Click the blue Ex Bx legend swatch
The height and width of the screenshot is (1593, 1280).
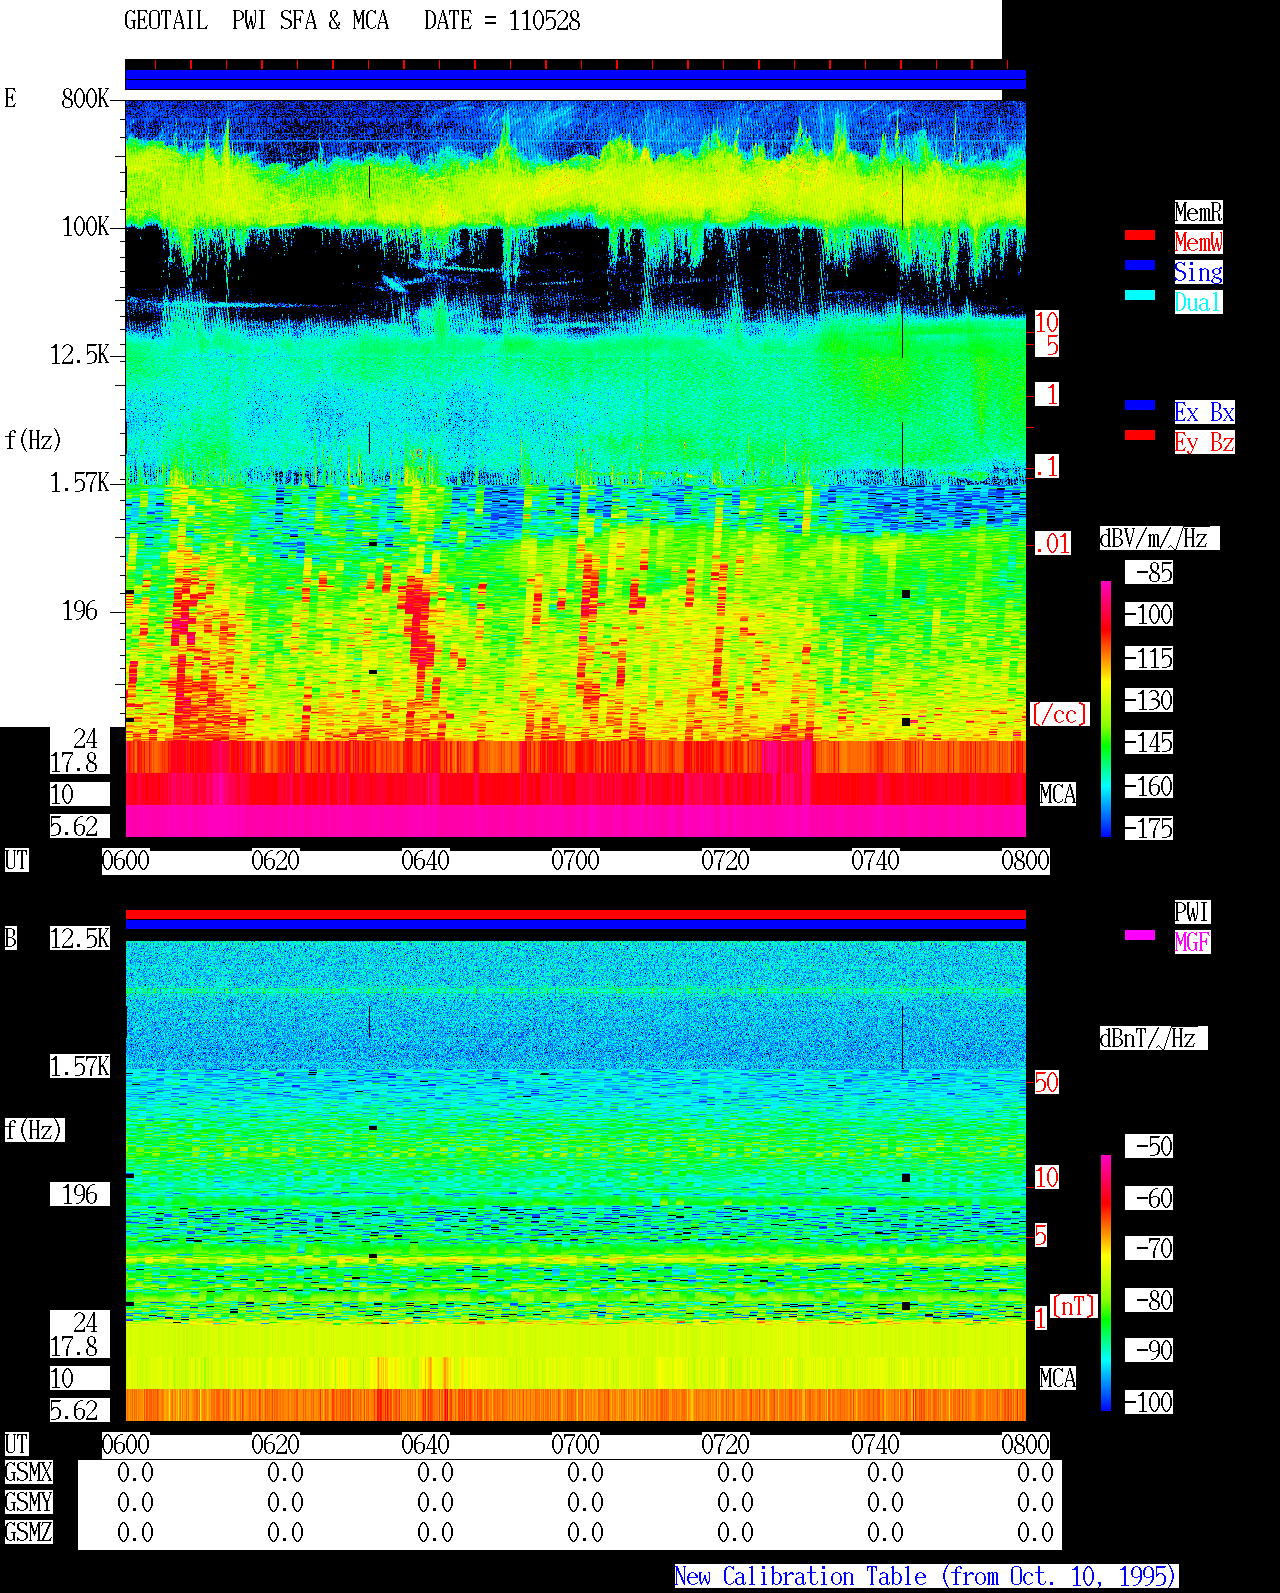click(x=1140, y=405)
